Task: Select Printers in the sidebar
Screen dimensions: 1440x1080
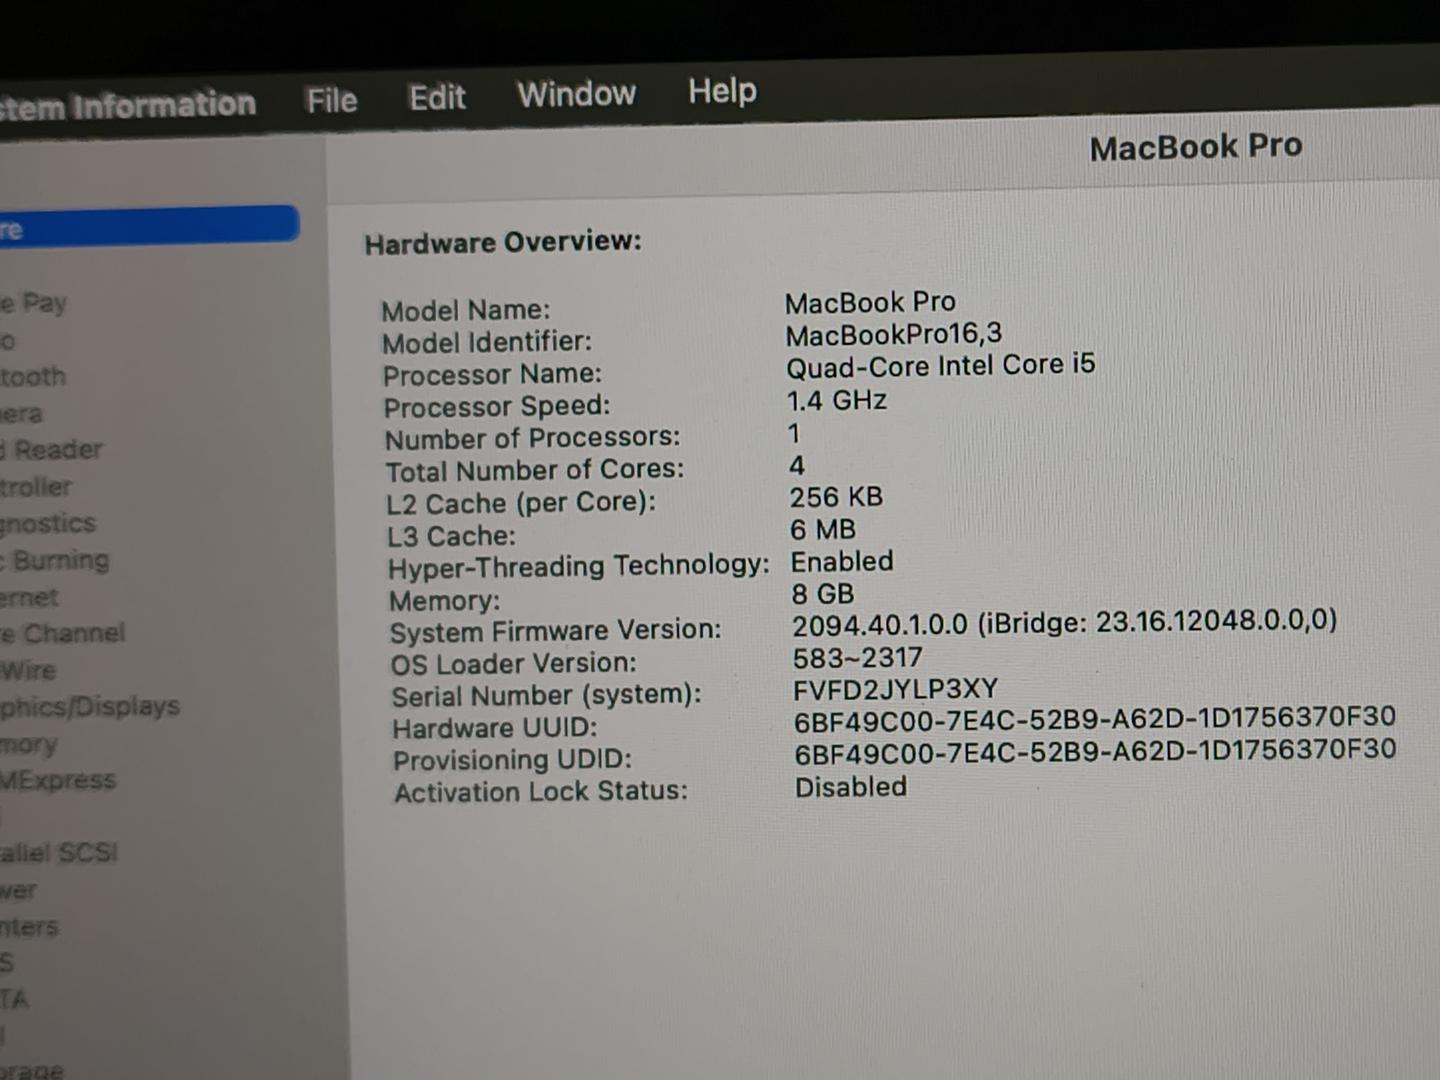Action: point(30,927)
